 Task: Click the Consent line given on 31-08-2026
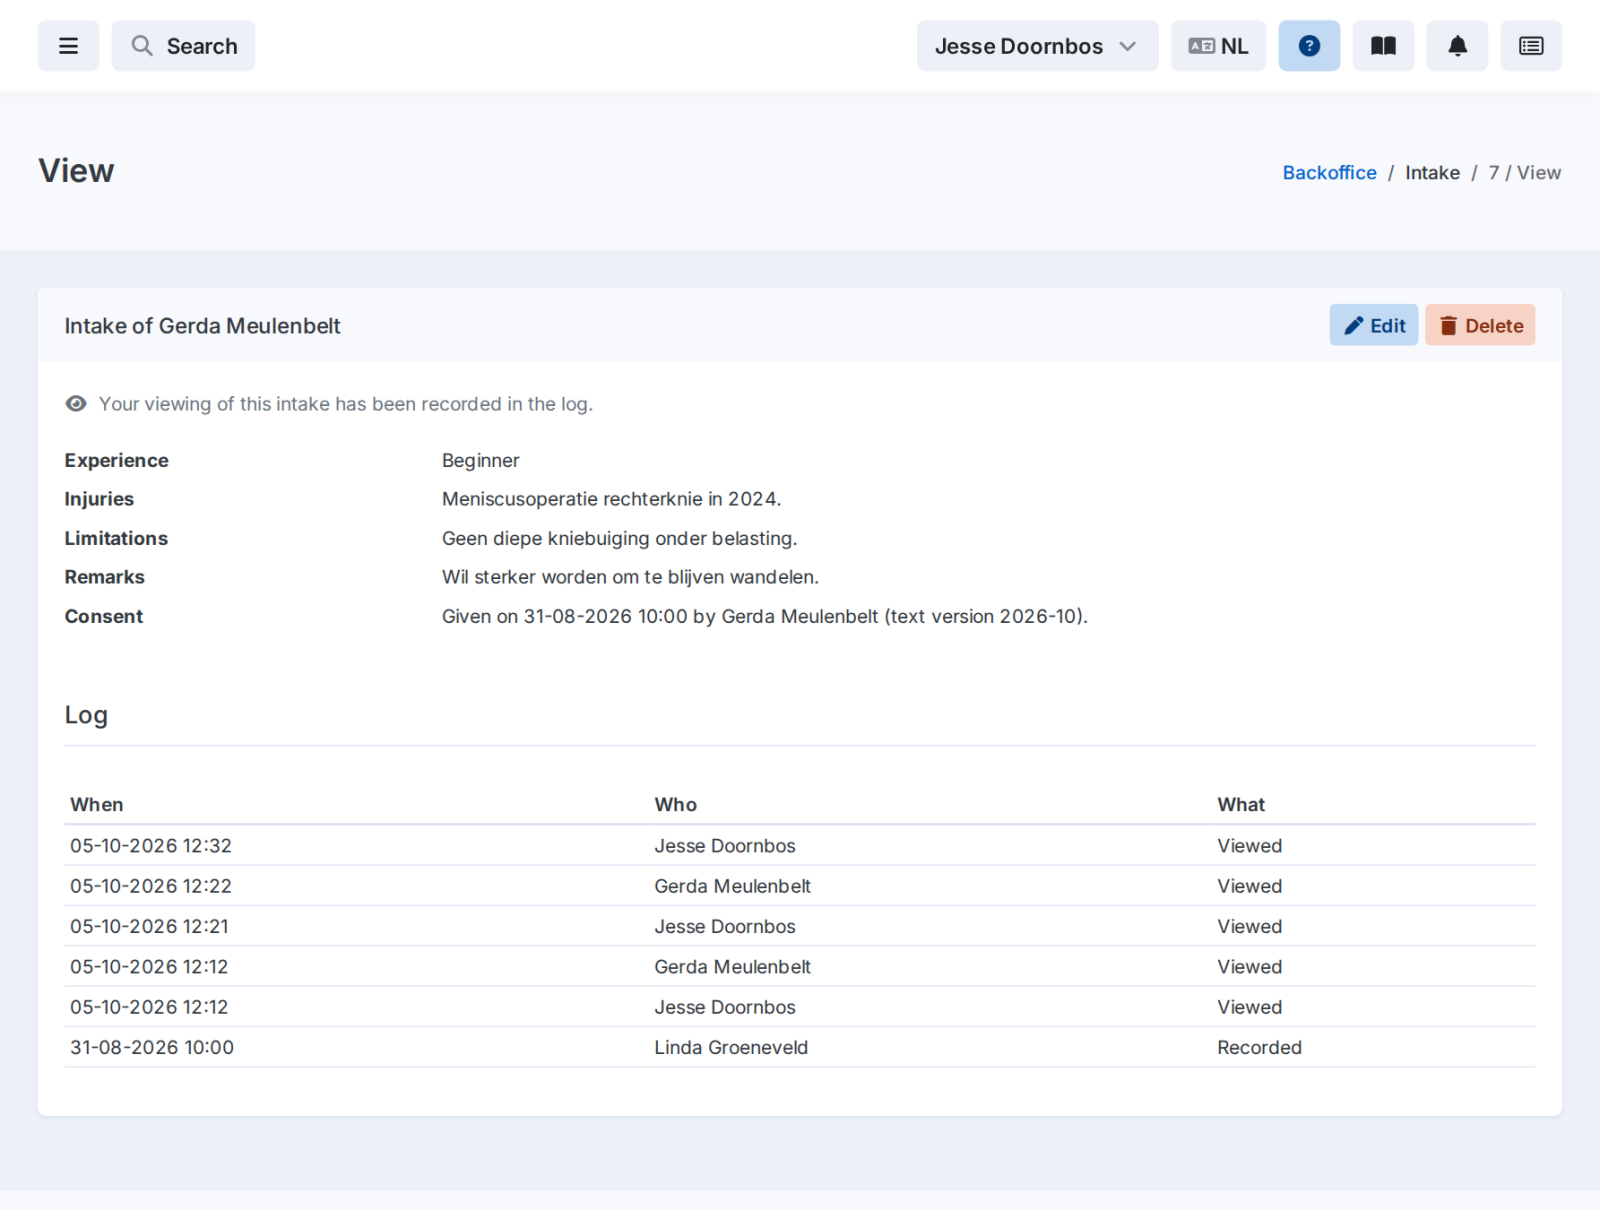click(765, 616)
